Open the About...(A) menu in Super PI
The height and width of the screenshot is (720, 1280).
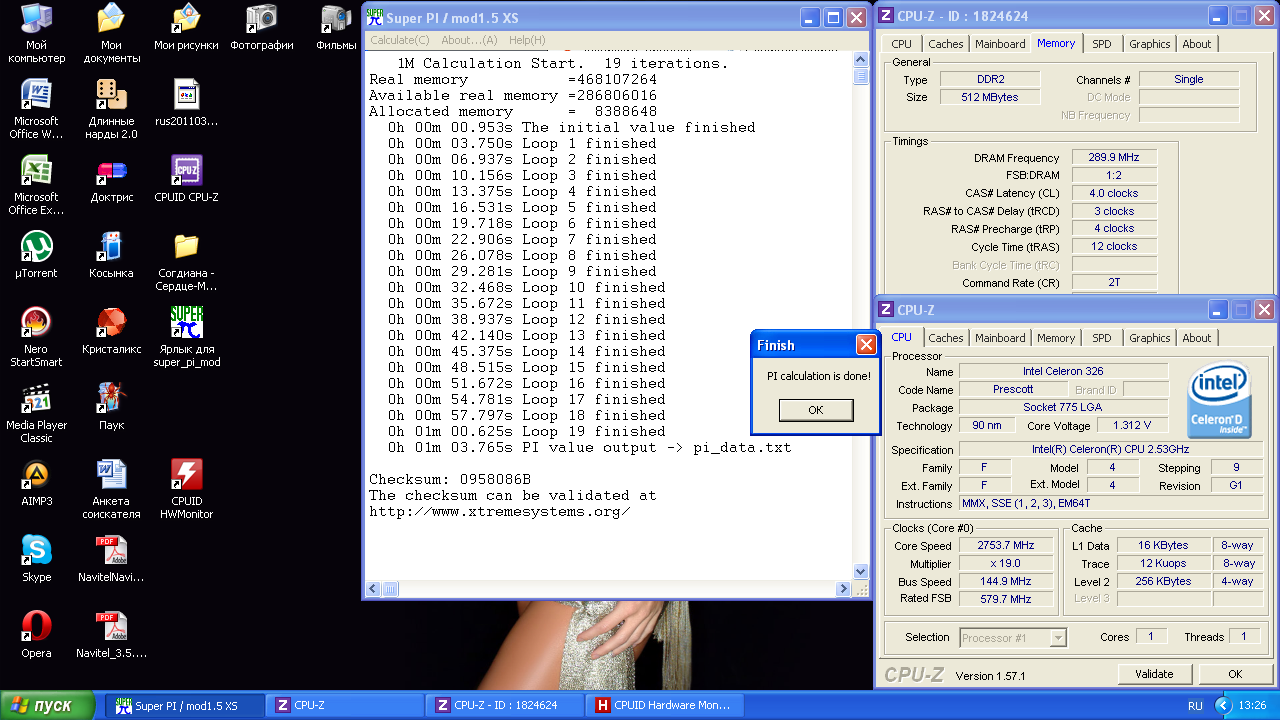pyautogui.click(x=469, y=40)
